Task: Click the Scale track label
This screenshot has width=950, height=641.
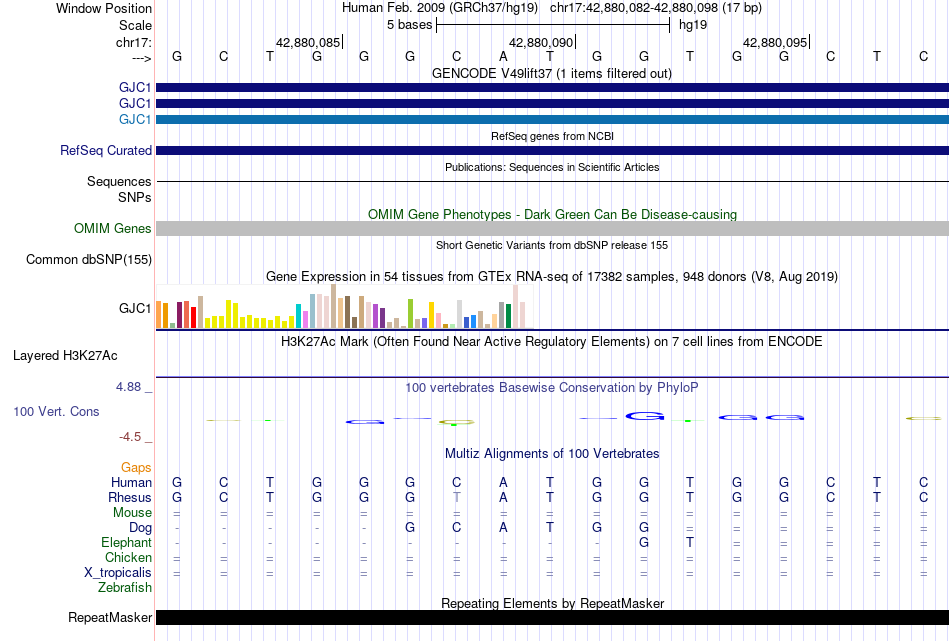Action: pyautogui.click(x=135, y=25)
